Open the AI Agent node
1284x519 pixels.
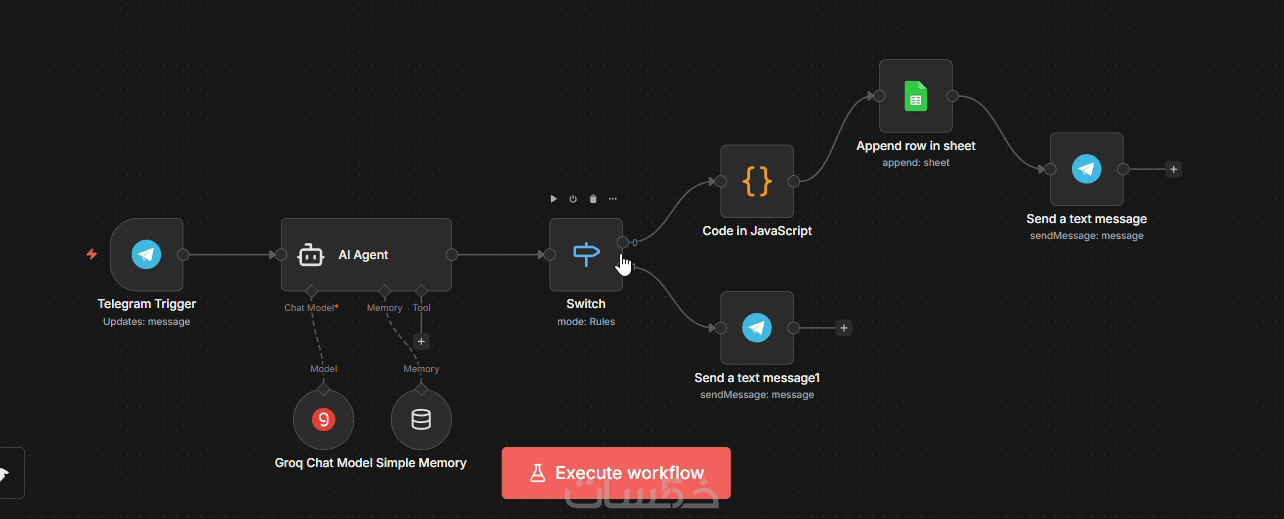click(366, 255)
